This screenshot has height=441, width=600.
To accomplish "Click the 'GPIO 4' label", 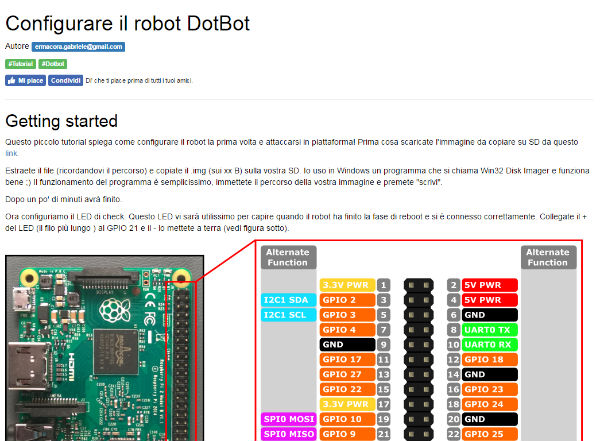I will 347,330.
